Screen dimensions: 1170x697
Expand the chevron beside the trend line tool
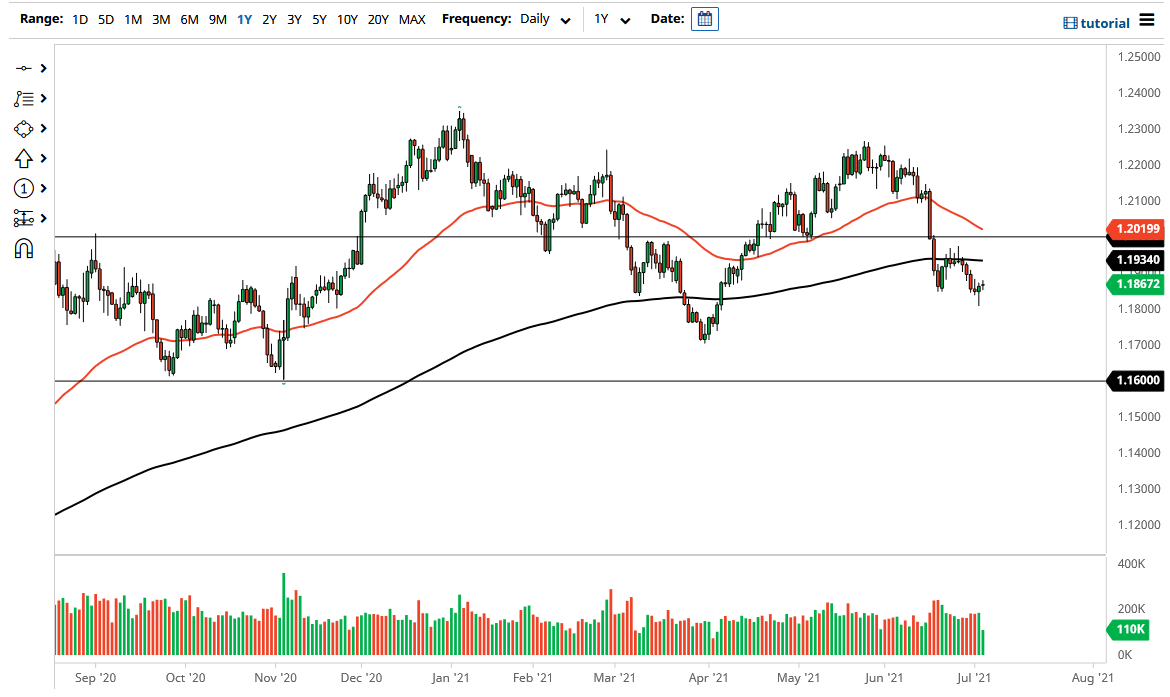tap(44, 68)
